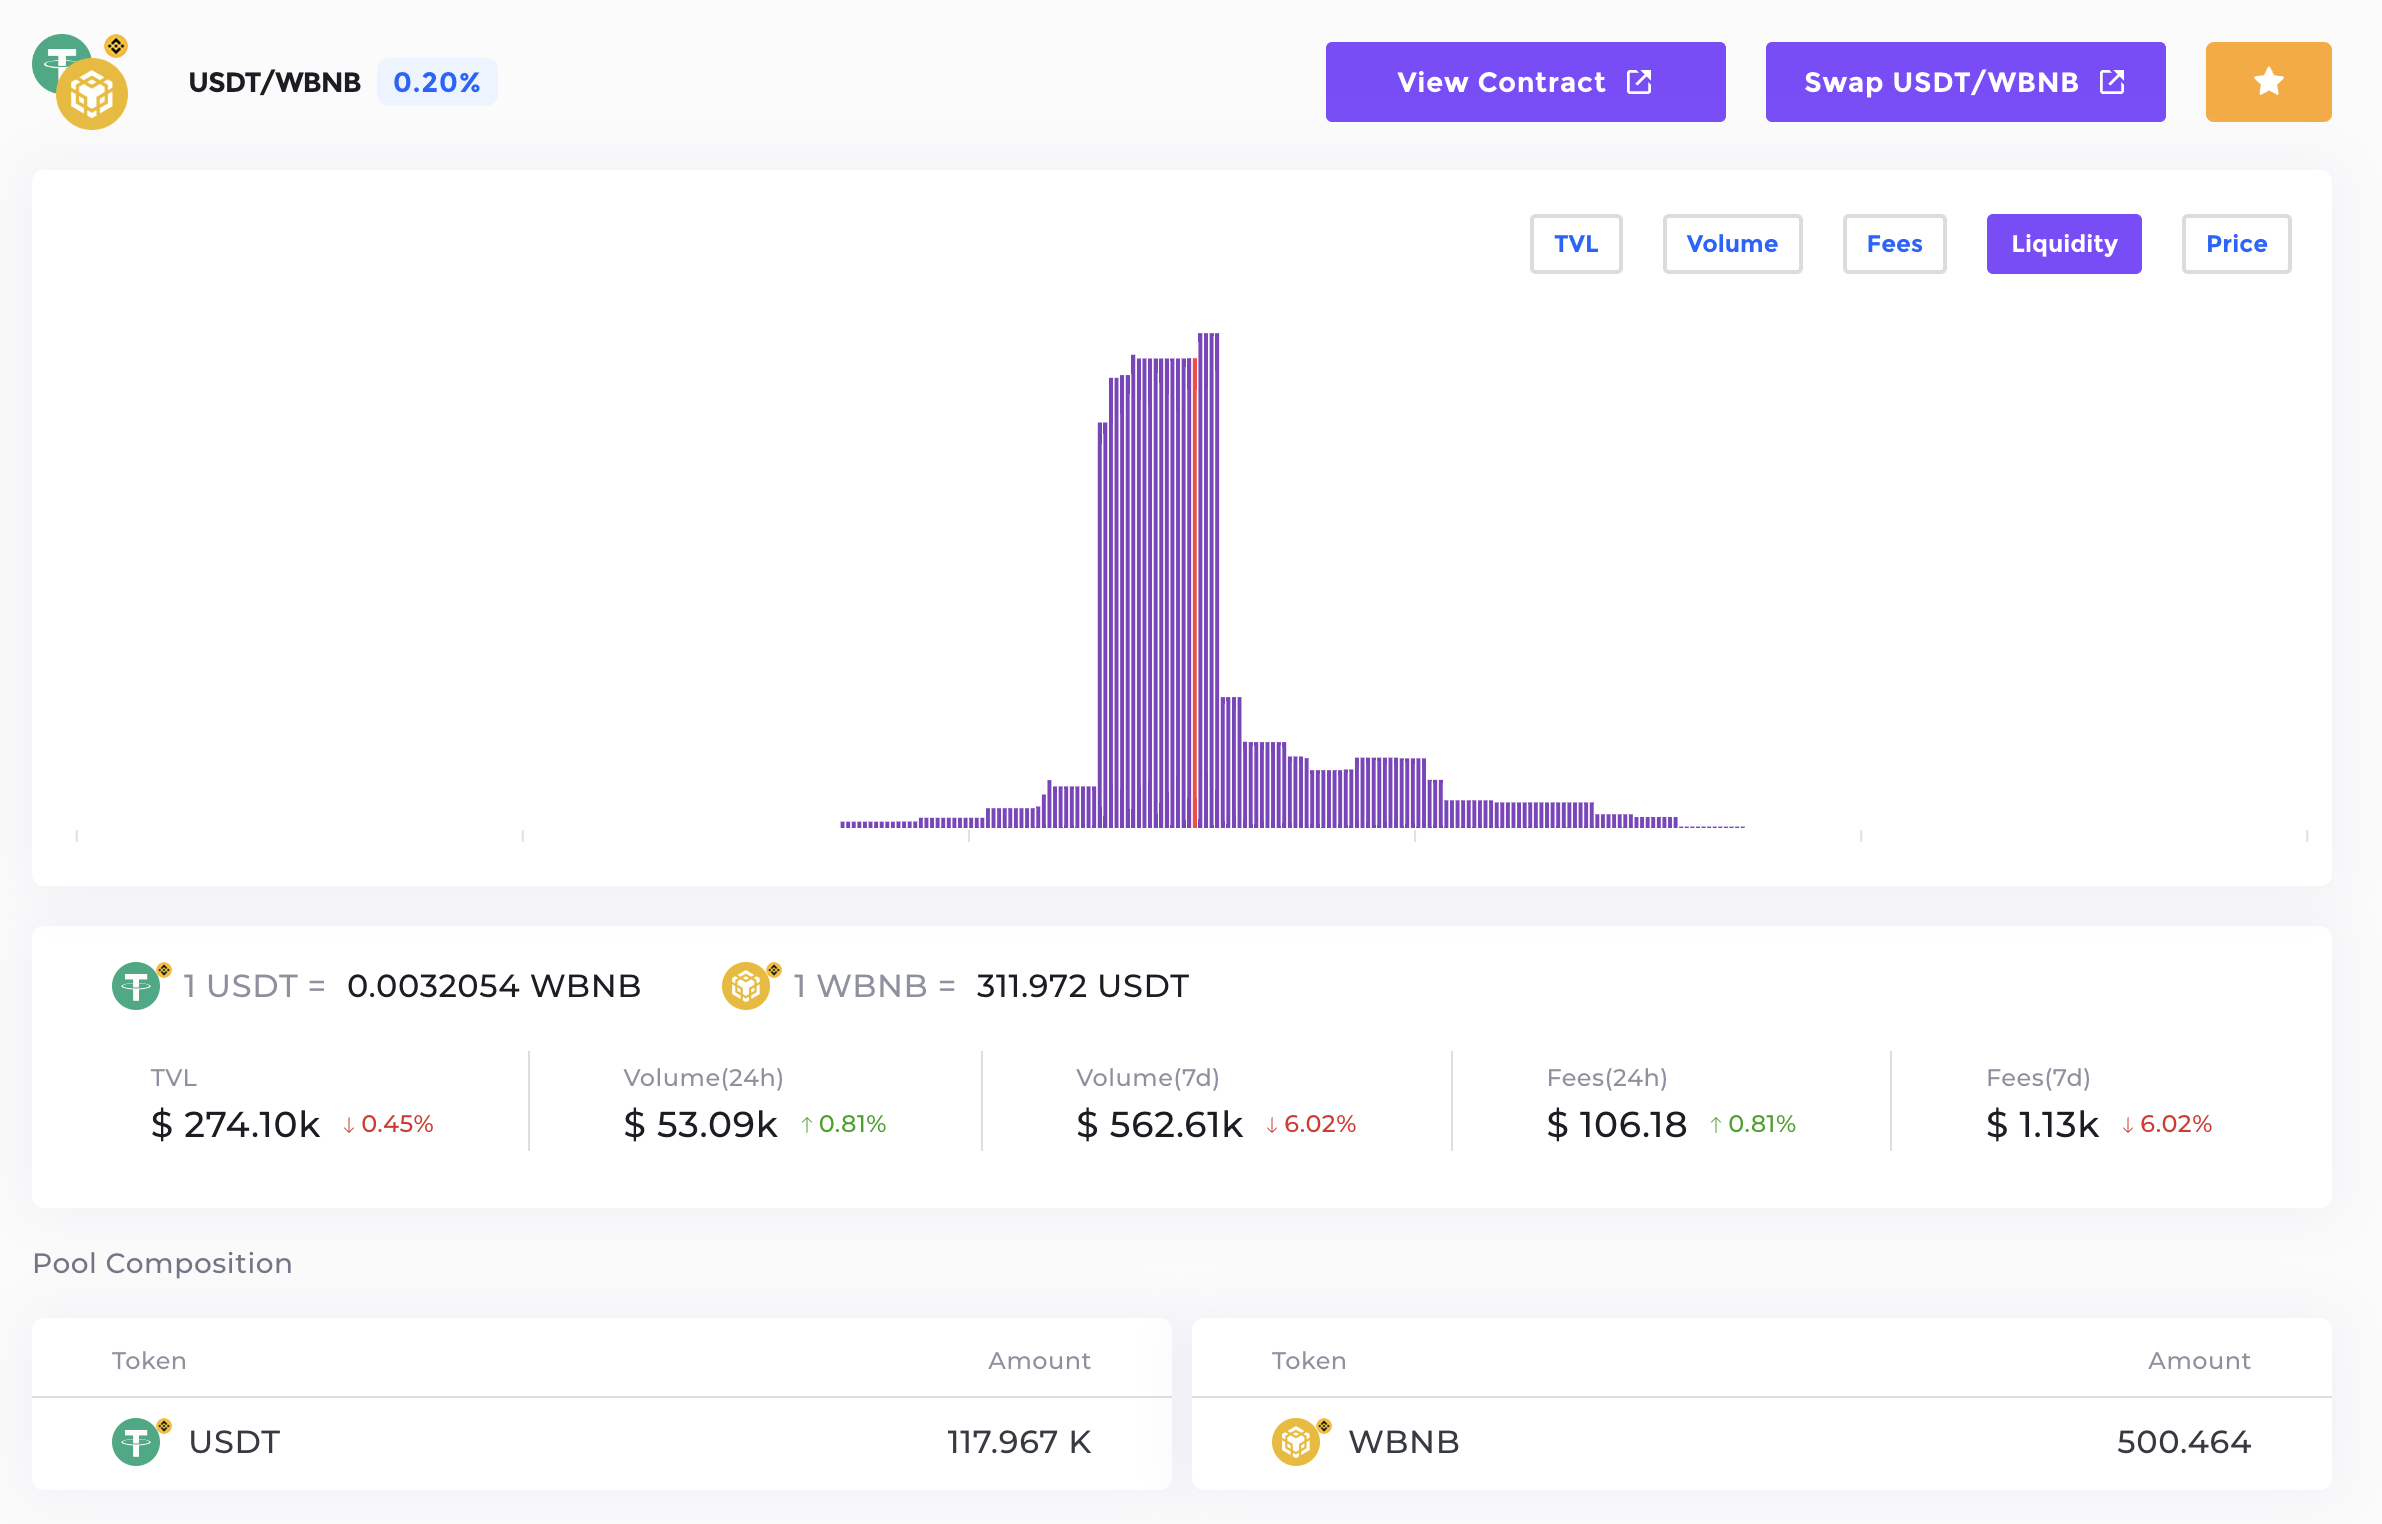Click the TVL value $ 274.10k
This screenshot has height=1524, width=2382.
point(235,1125)
